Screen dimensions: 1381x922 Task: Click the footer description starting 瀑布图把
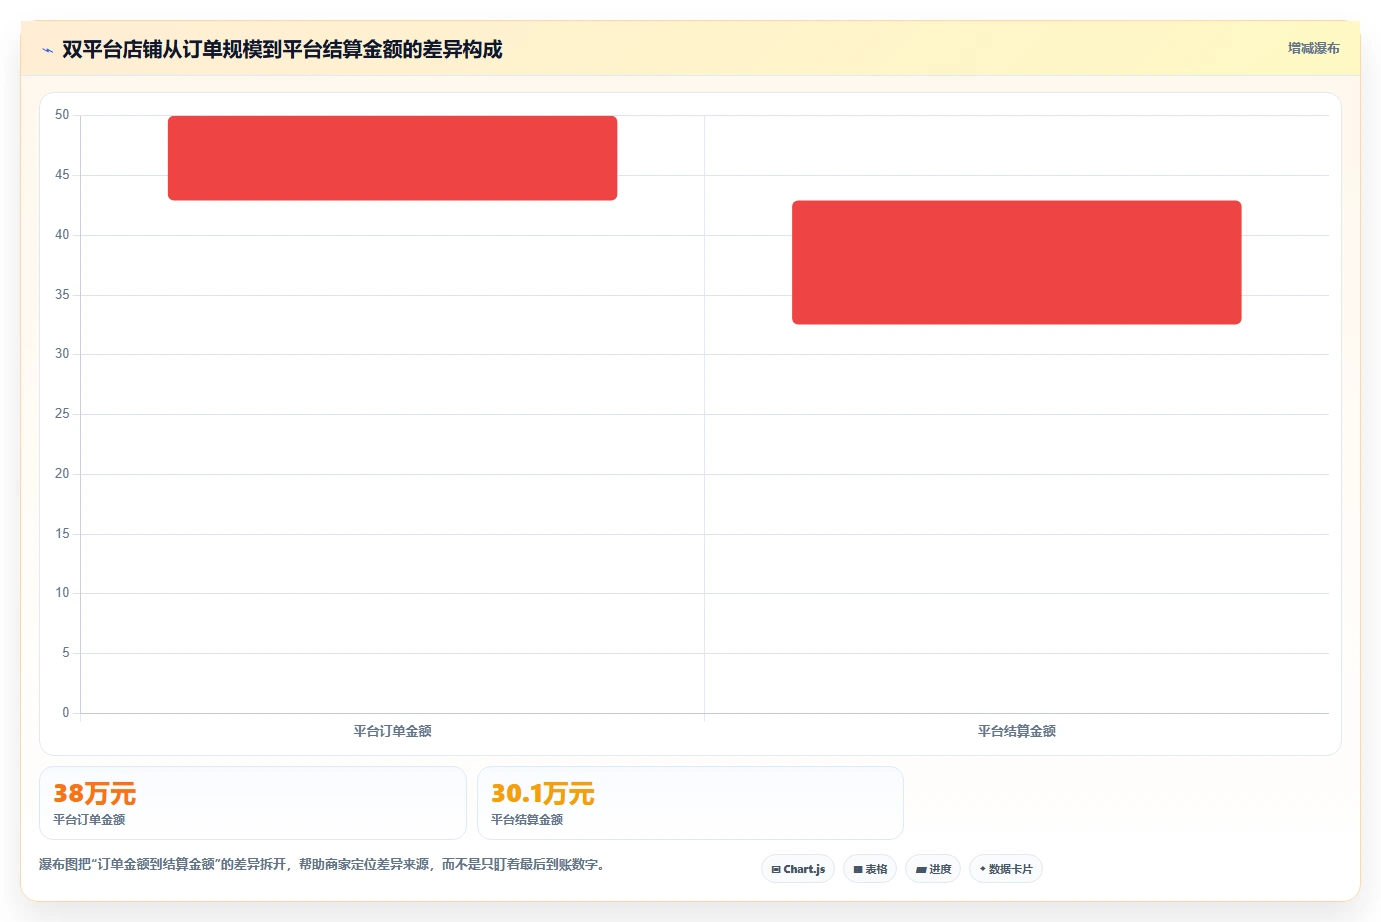323,864
